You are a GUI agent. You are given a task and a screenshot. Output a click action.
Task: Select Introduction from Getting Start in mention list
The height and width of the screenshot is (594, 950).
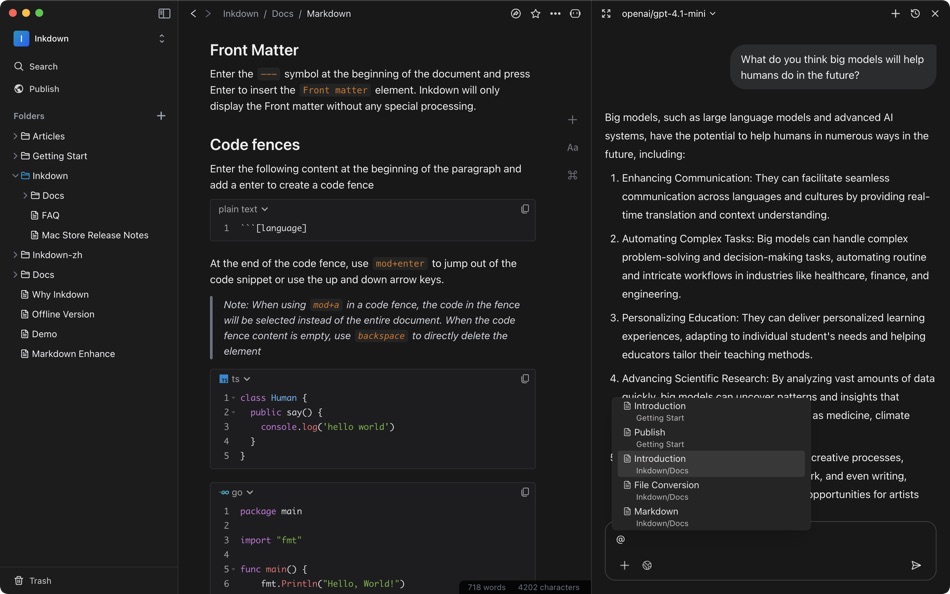(711, 412)
